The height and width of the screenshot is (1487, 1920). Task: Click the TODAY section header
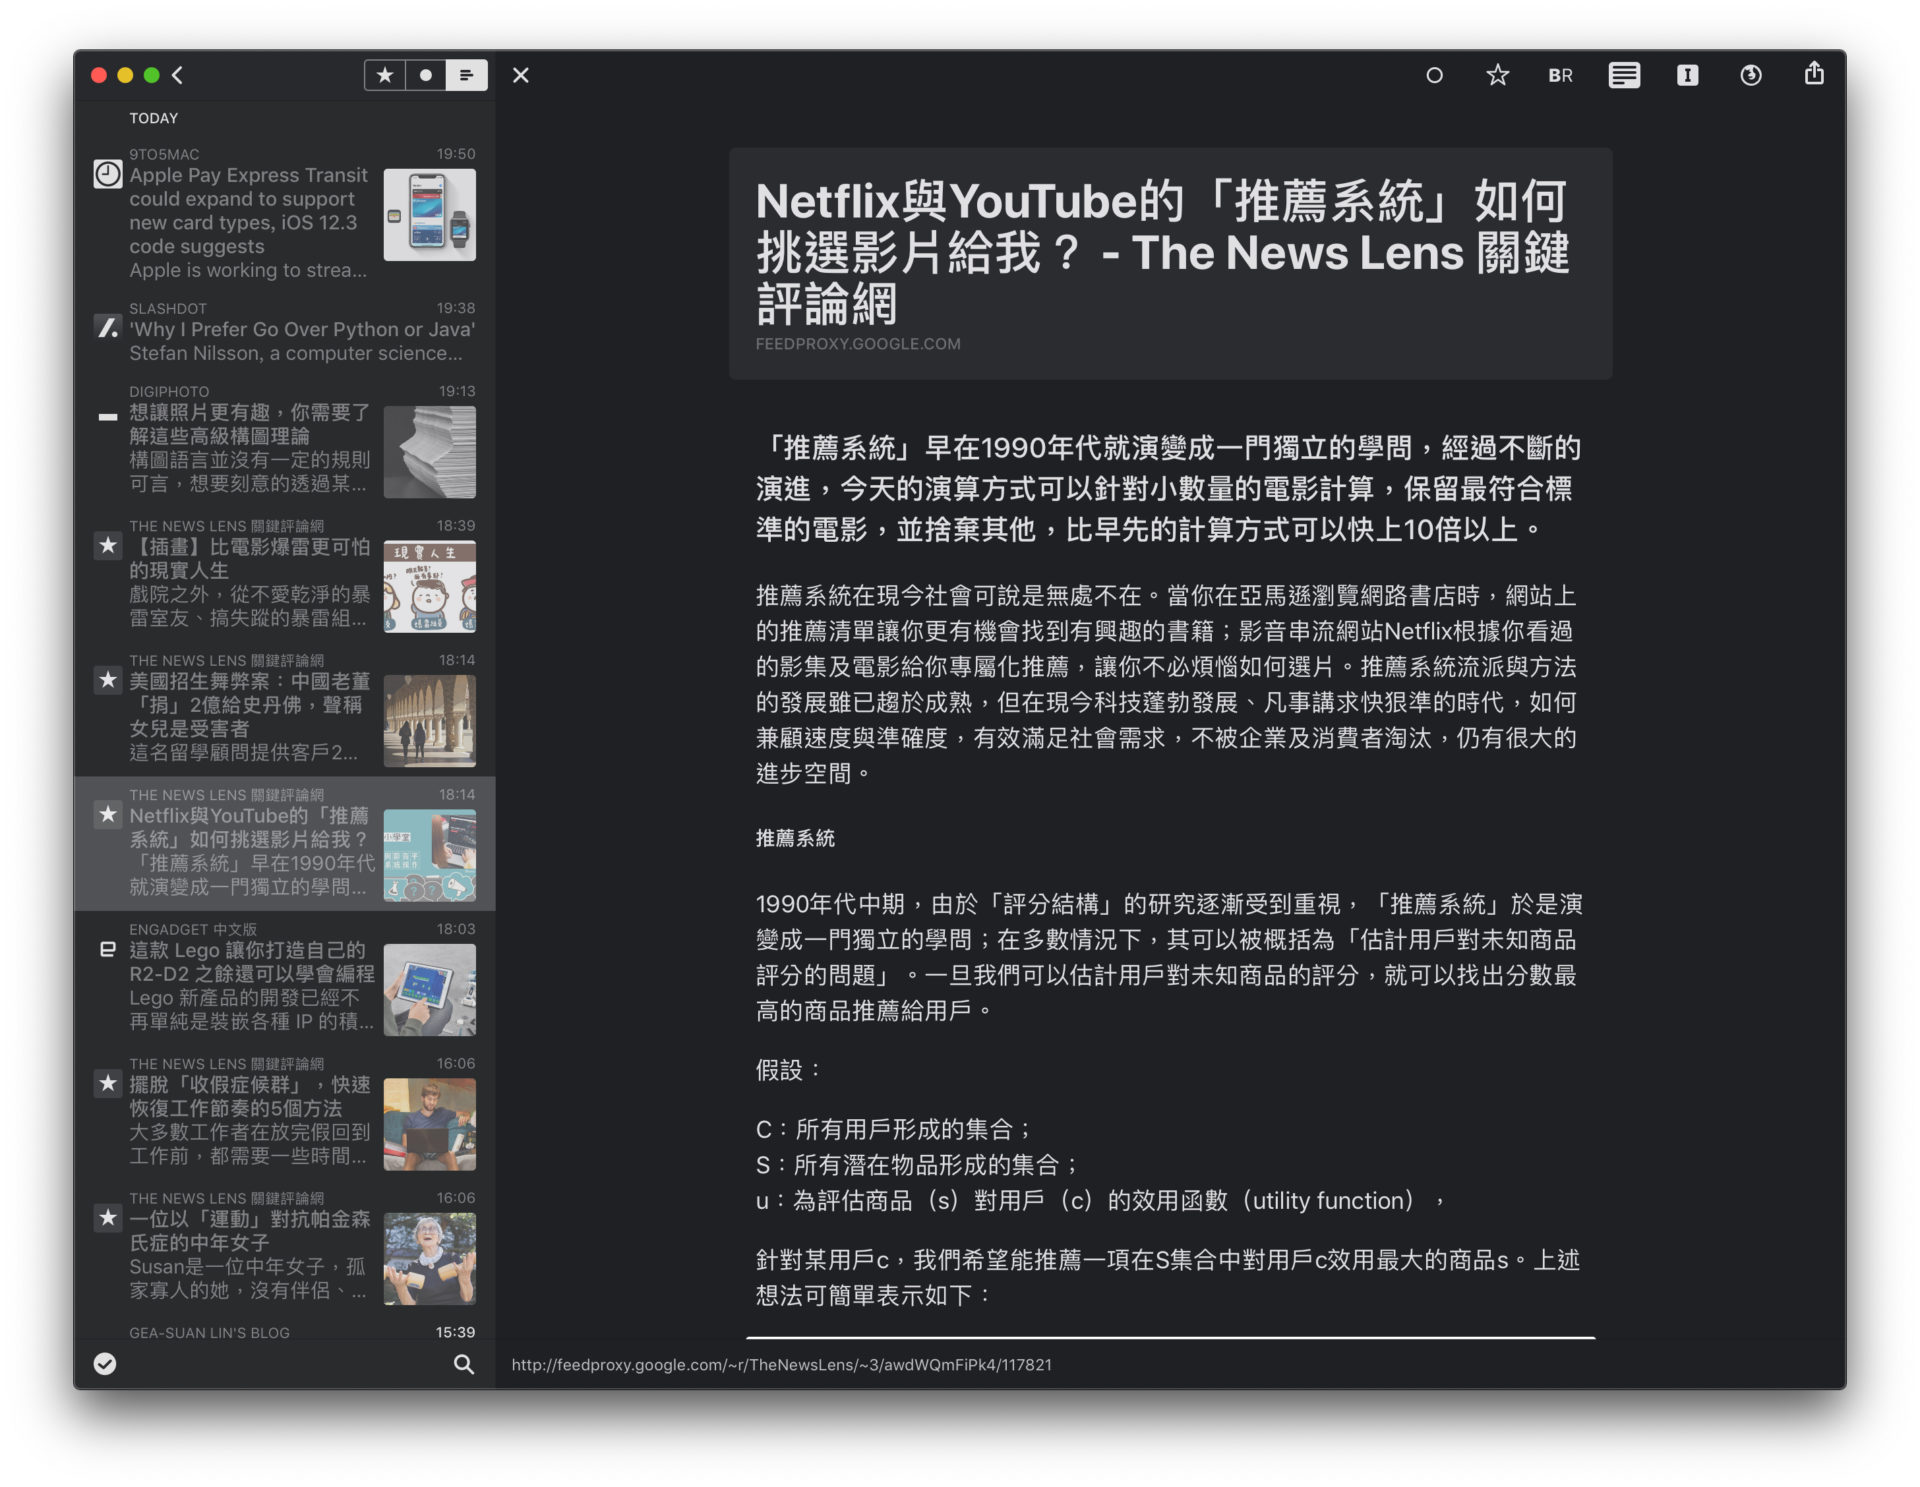click(153, 118)
